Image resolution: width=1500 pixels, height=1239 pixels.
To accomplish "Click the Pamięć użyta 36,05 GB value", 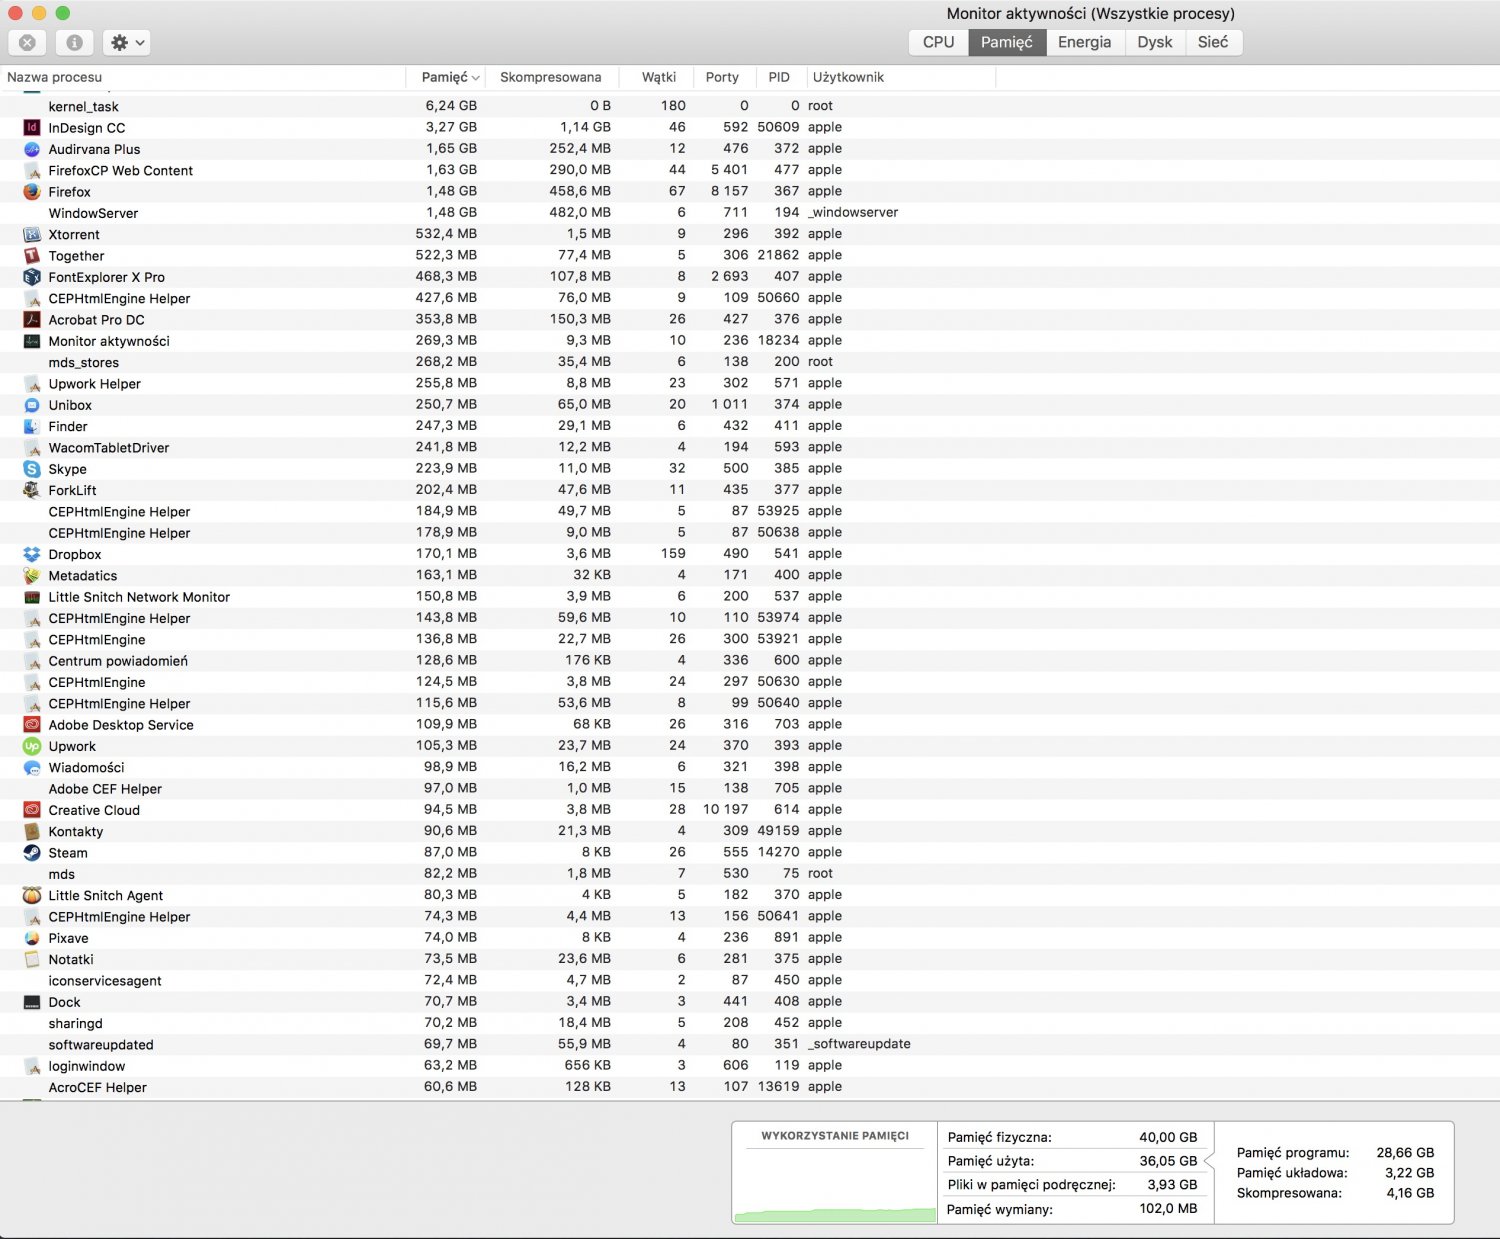I will [1168, 1161].
